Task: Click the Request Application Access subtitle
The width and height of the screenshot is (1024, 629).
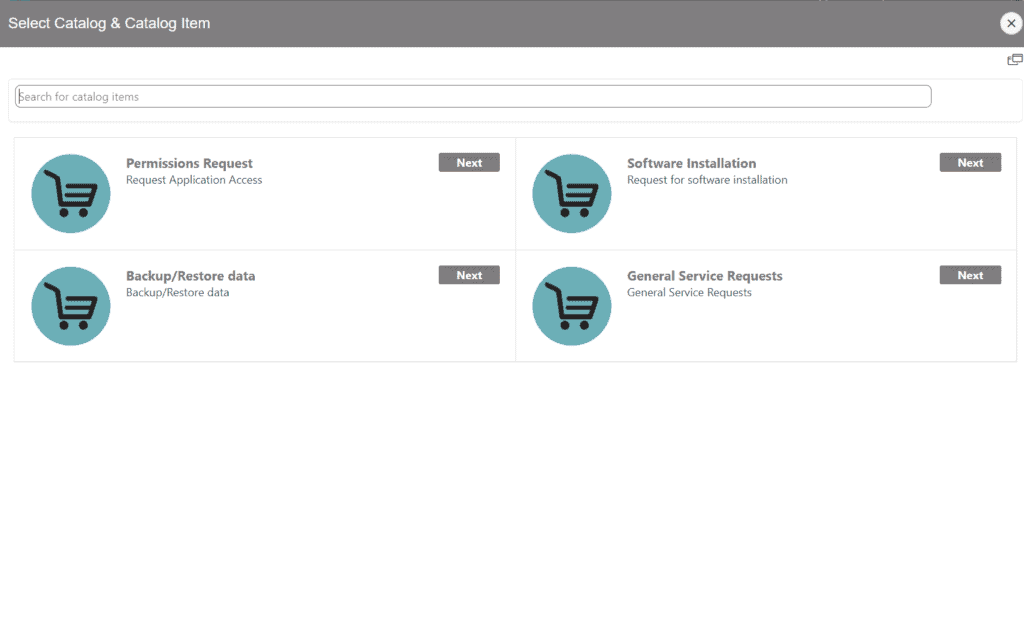Action: pos(193,180)
